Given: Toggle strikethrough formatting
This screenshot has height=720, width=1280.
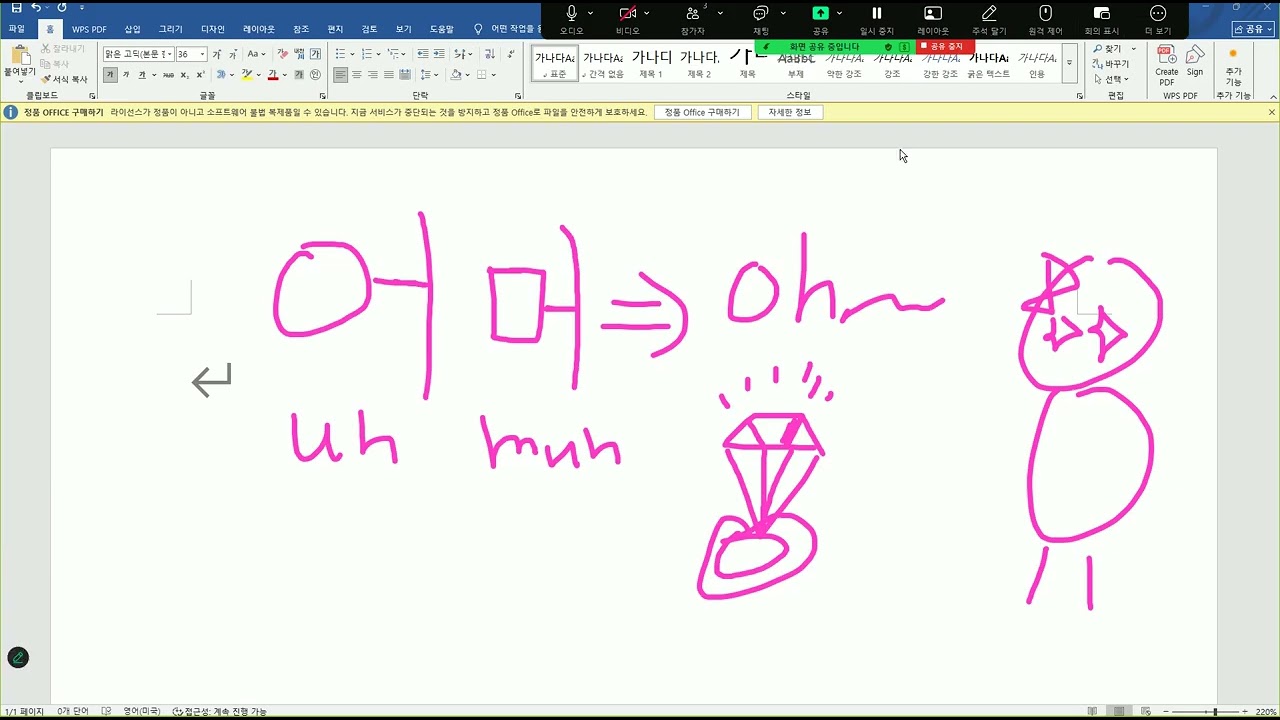Looking at the screenshot, I should click(x=168, y=75).
